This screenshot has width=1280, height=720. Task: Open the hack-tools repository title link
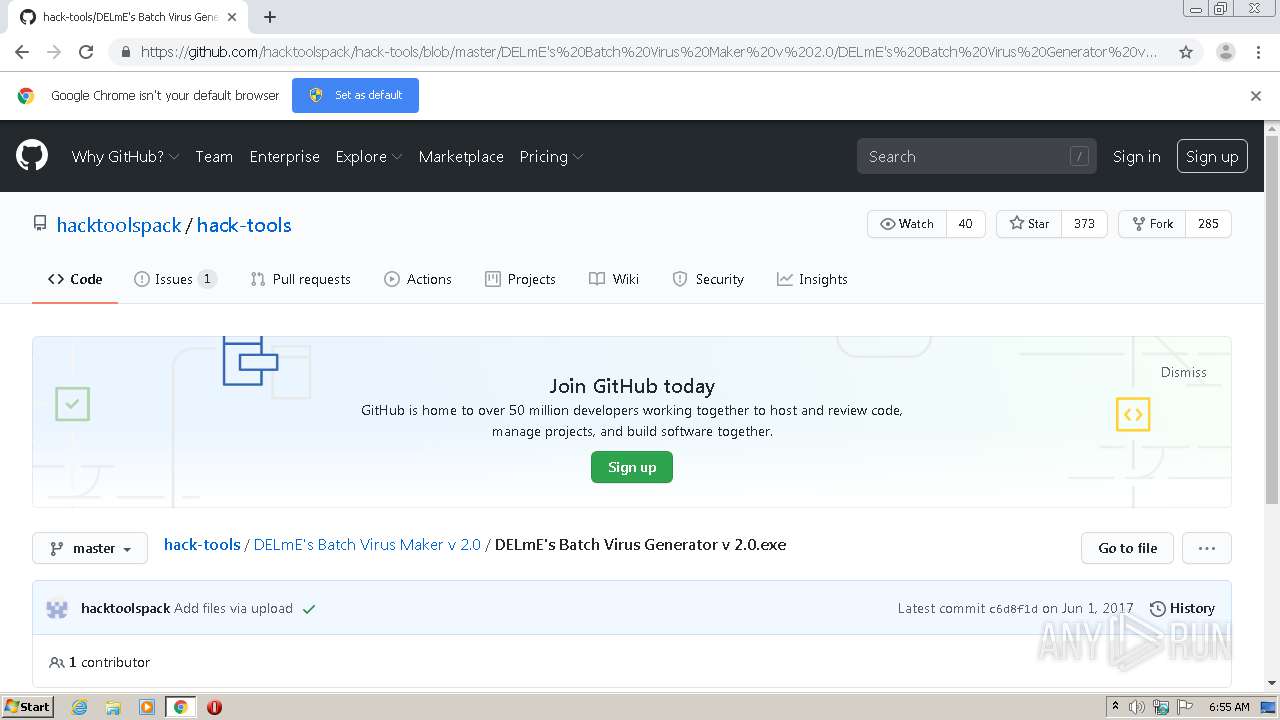pos(244,225)
